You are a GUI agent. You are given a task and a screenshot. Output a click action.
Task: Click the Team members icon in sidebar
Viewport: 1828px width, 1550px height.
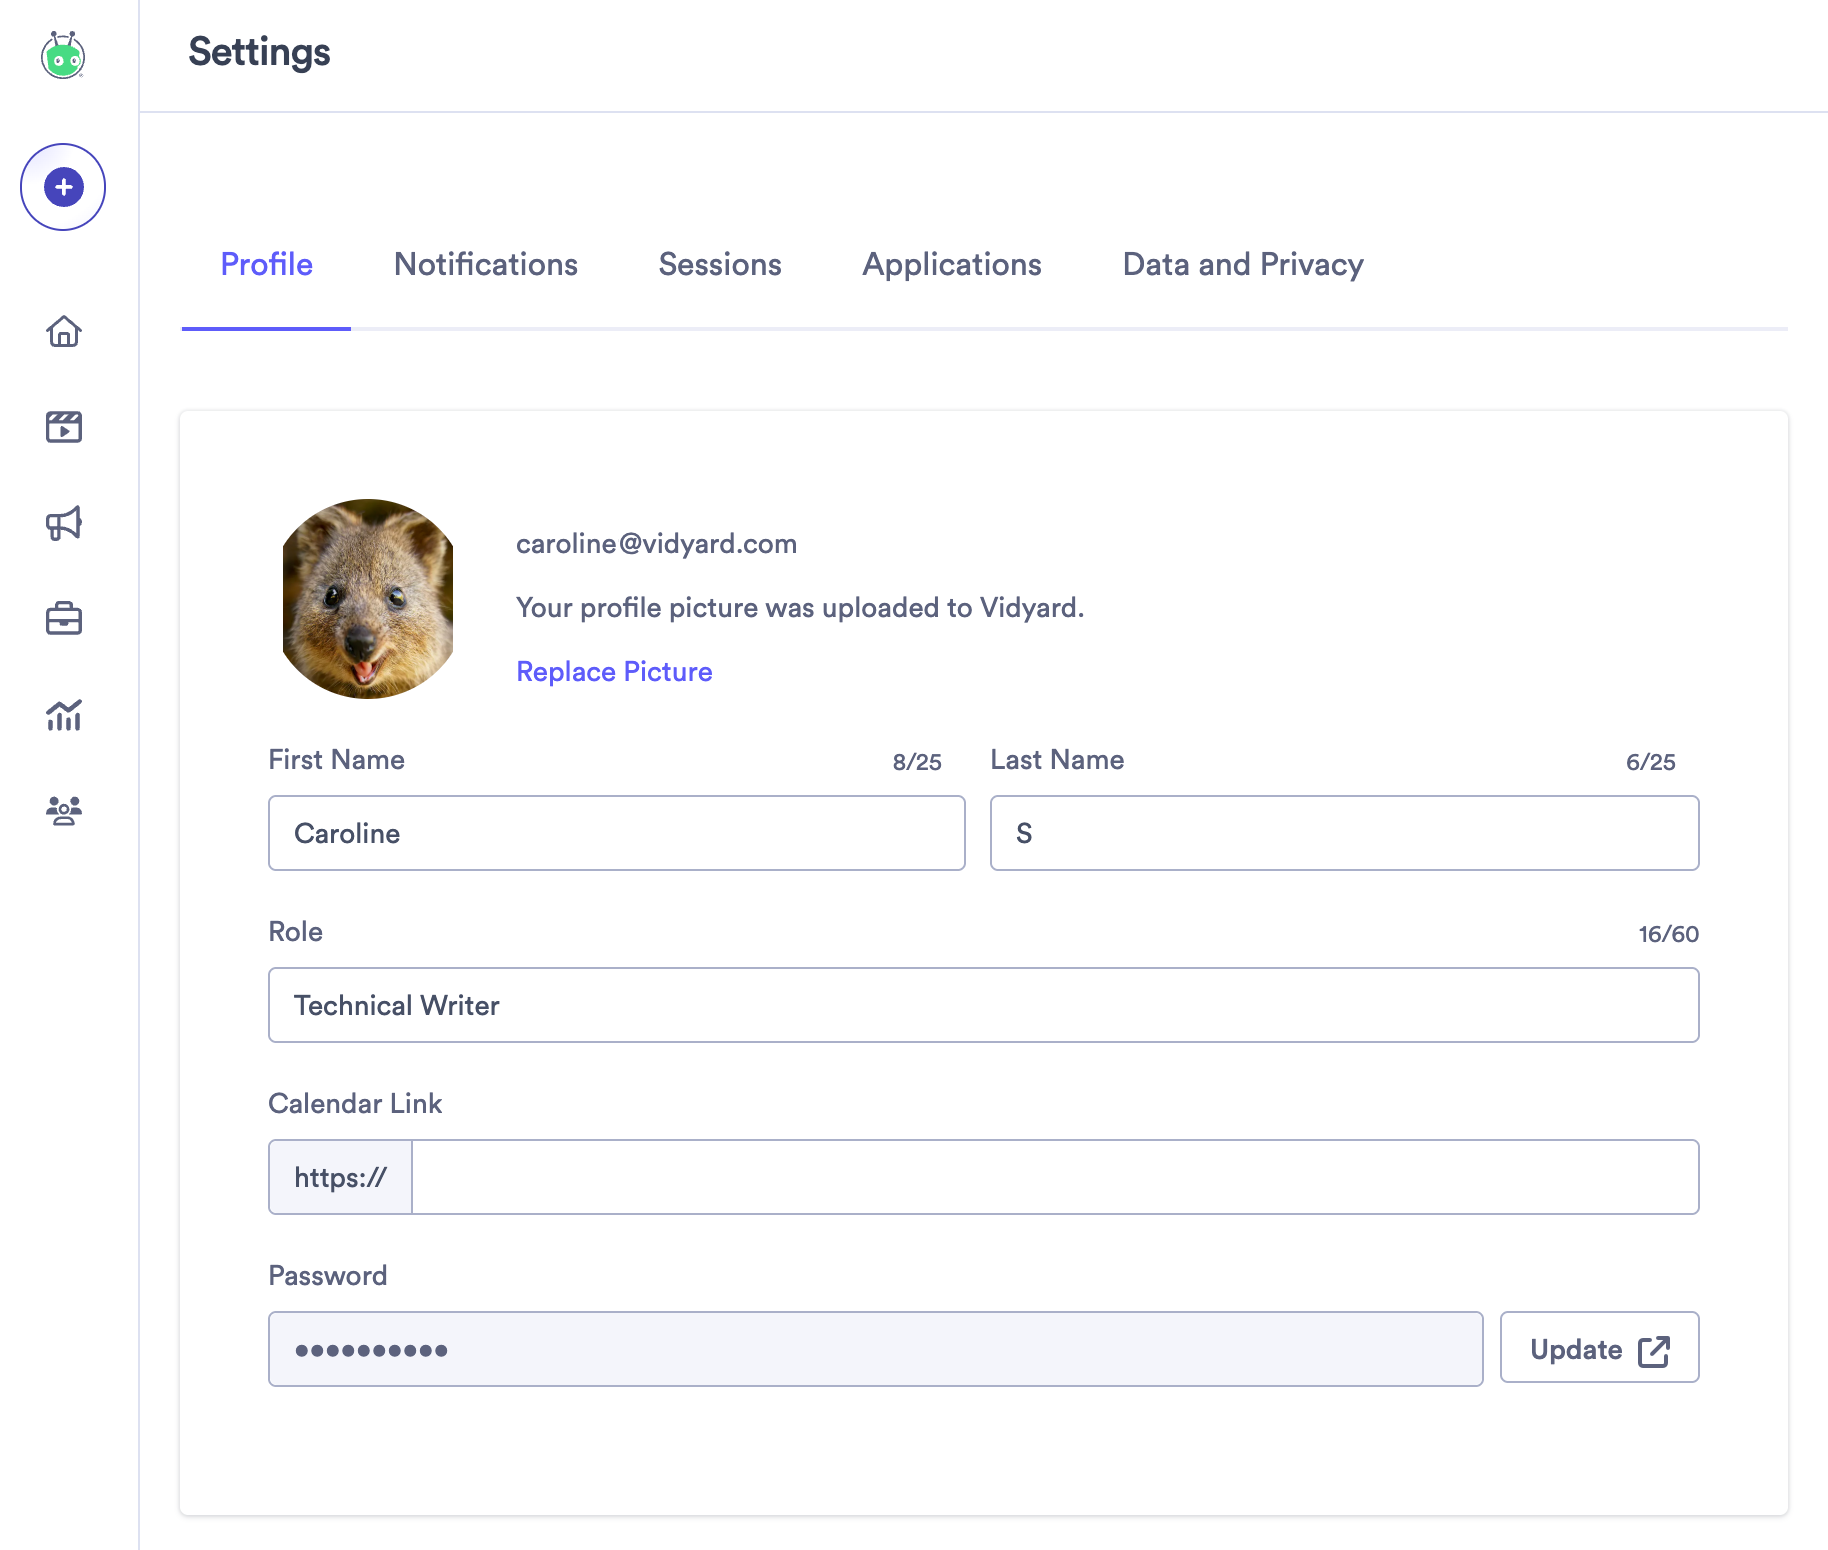[63, 811]
